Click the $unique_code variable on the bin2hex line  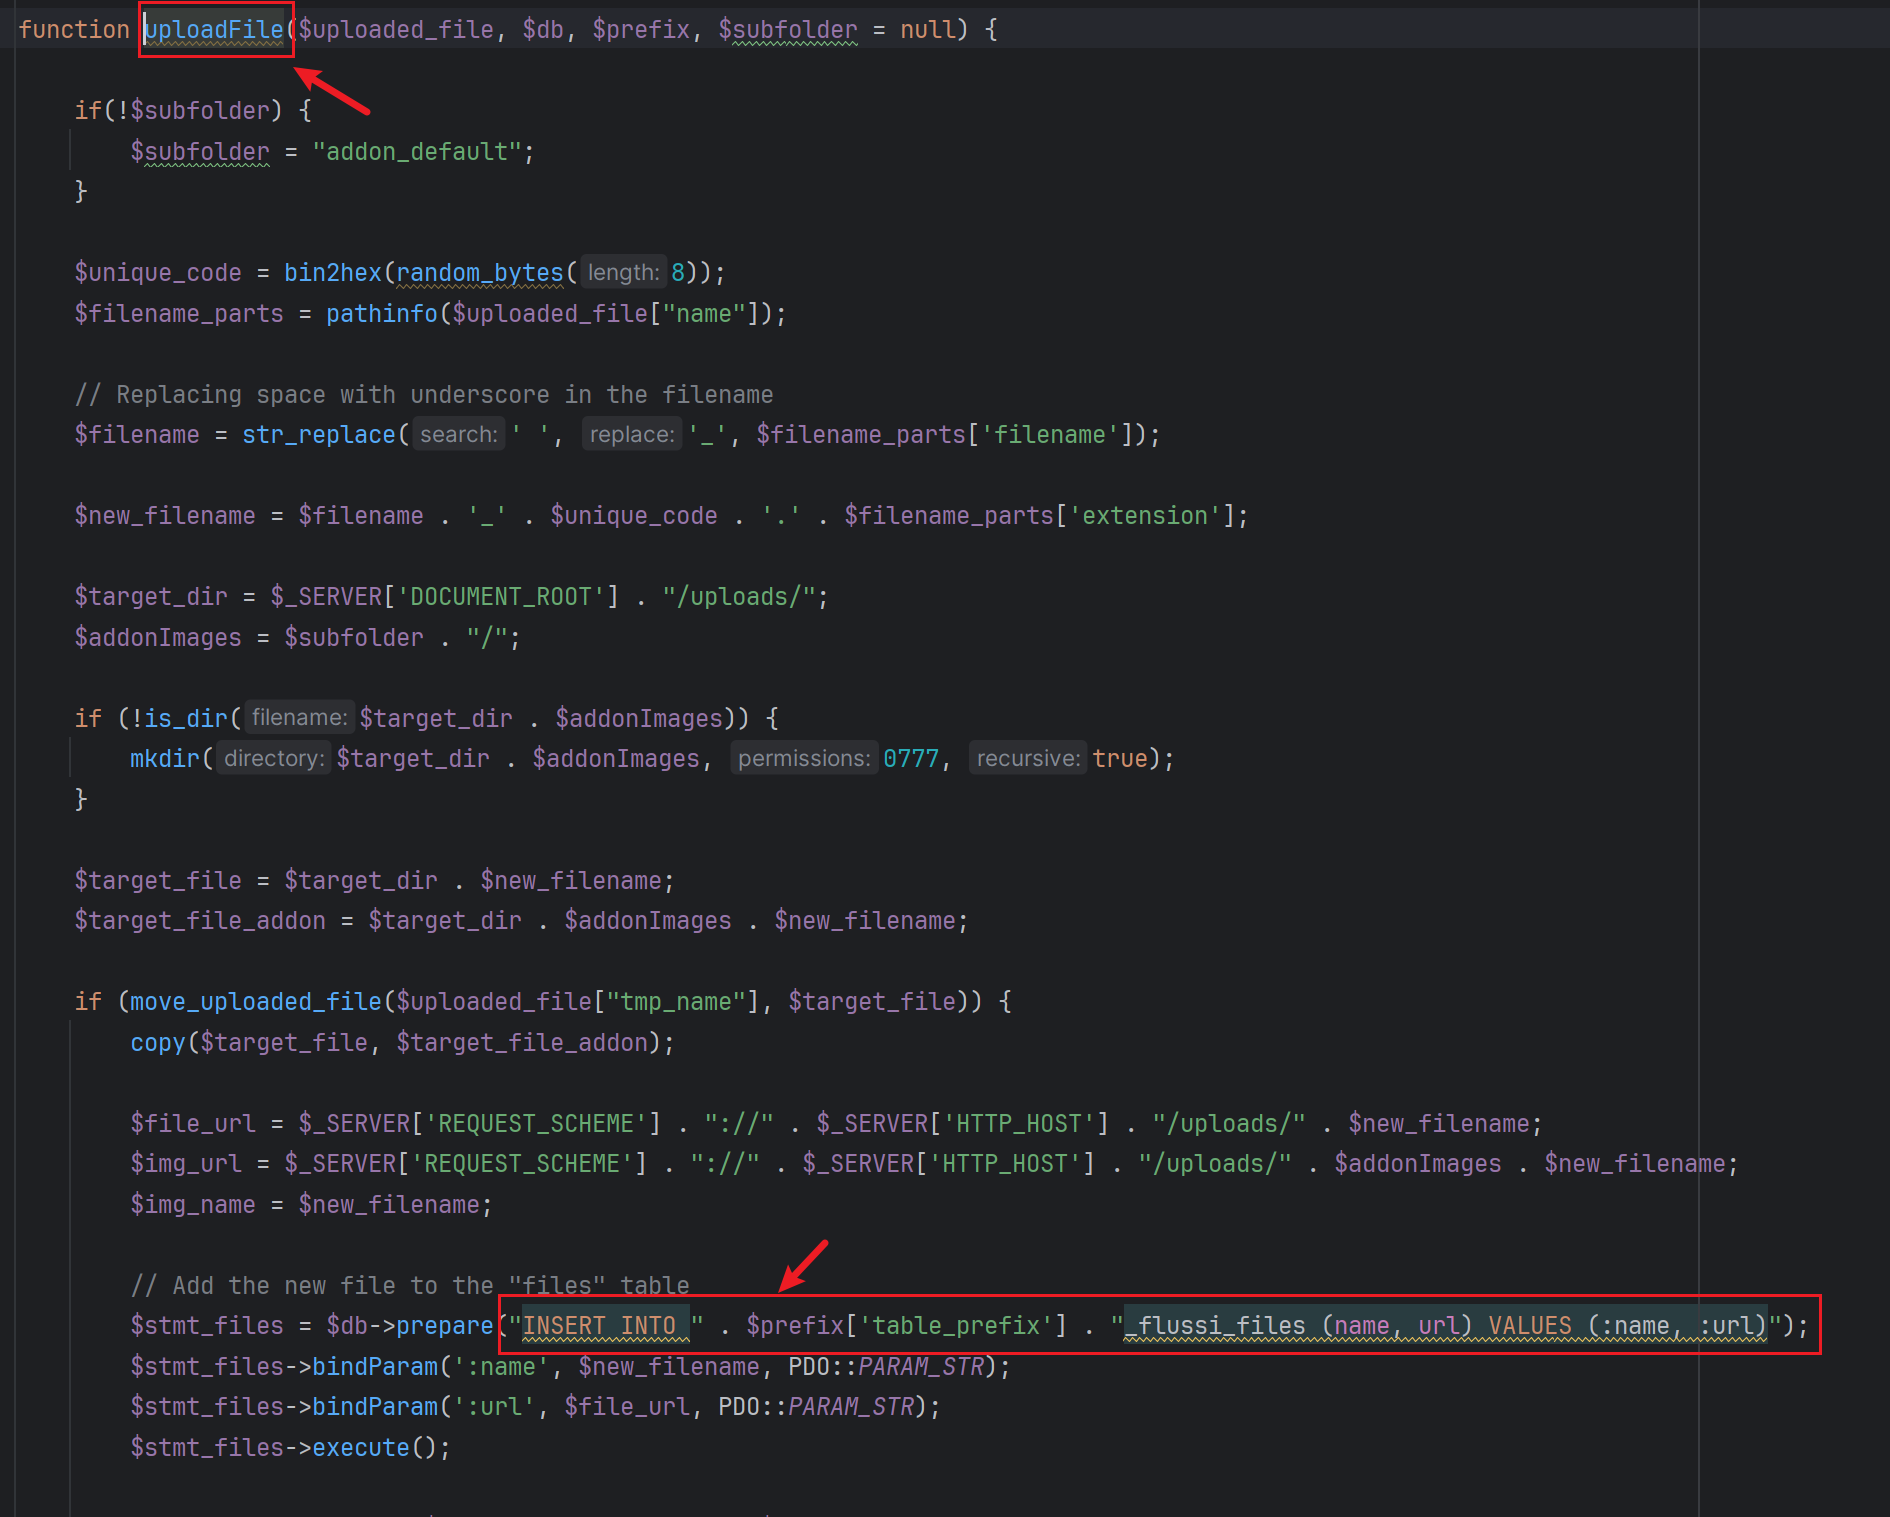pyautogui.click(x=158, y=273)
